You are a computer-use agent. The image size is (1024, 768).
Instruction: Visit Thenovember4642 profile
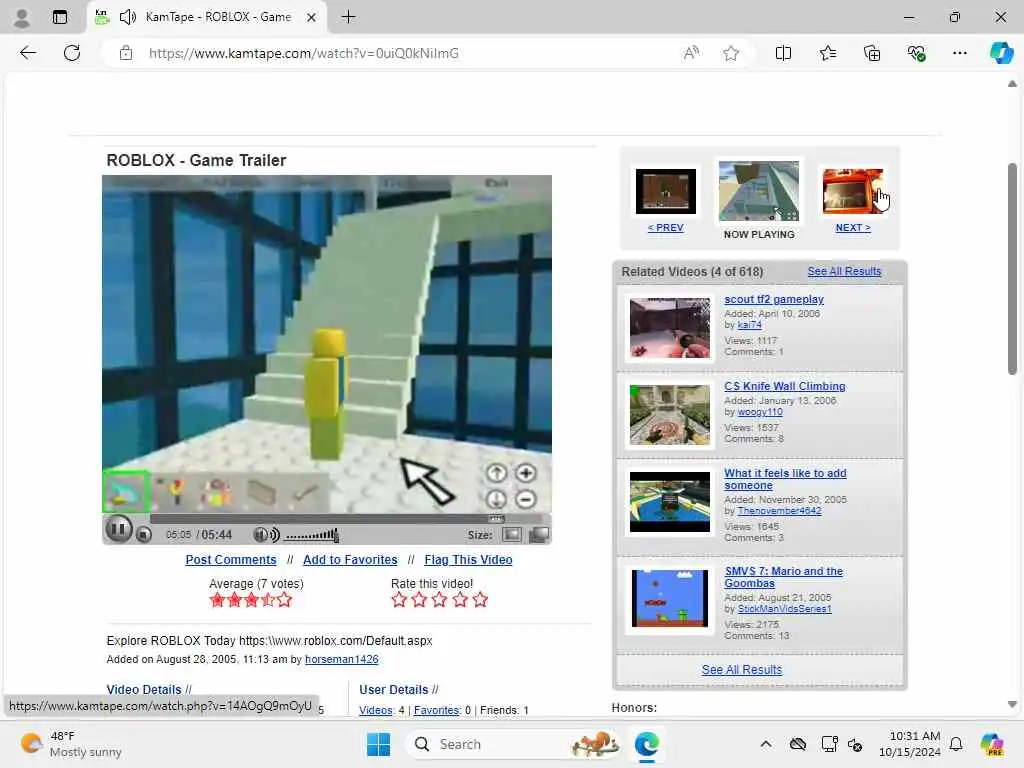pos(779,511)
